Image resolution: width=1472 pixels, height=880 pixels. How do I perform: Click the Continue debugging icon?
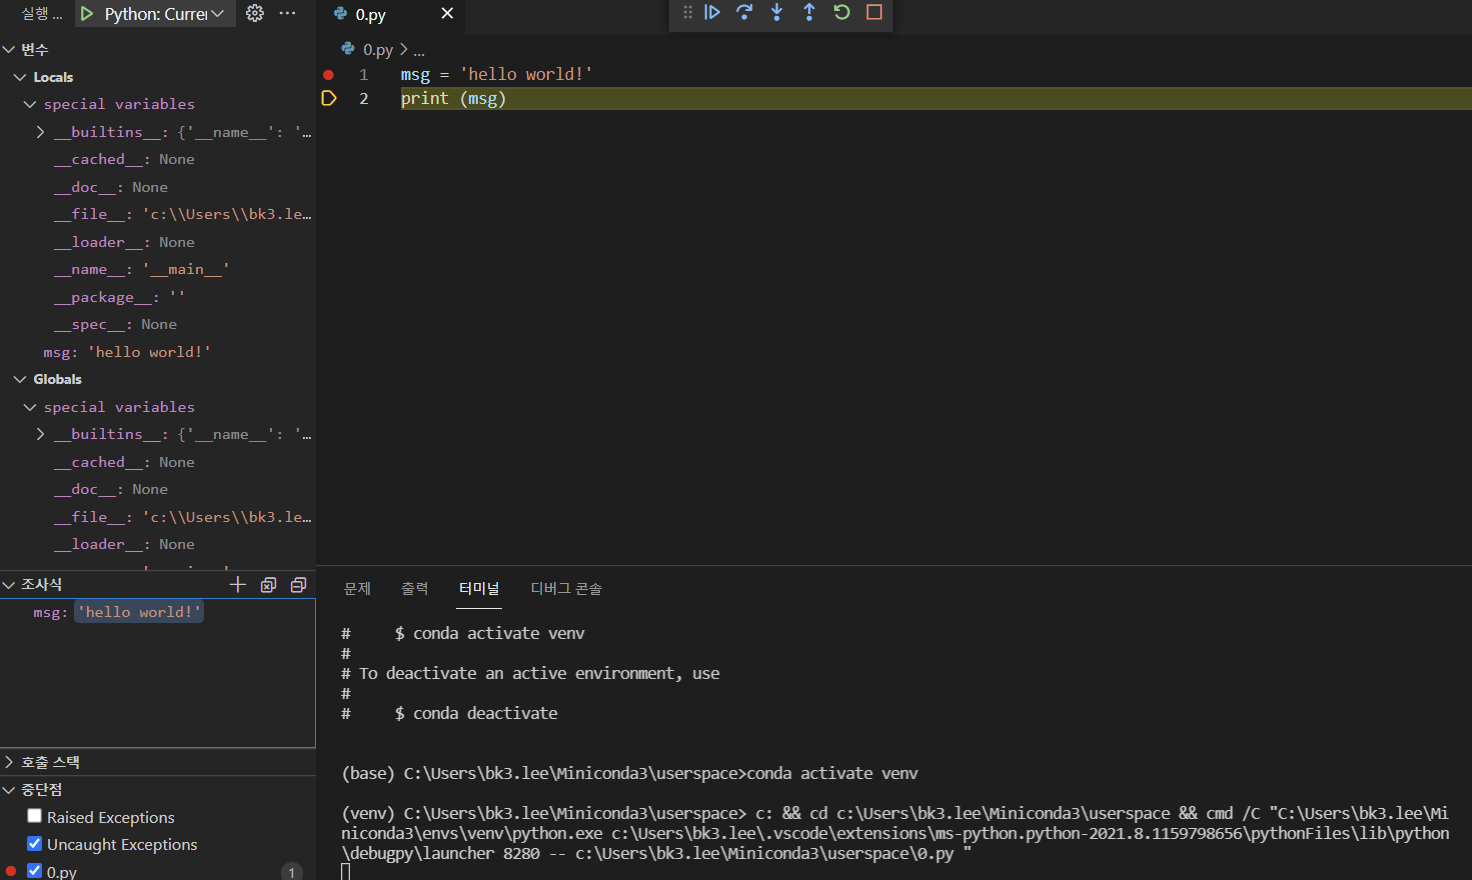coord(713,13)
